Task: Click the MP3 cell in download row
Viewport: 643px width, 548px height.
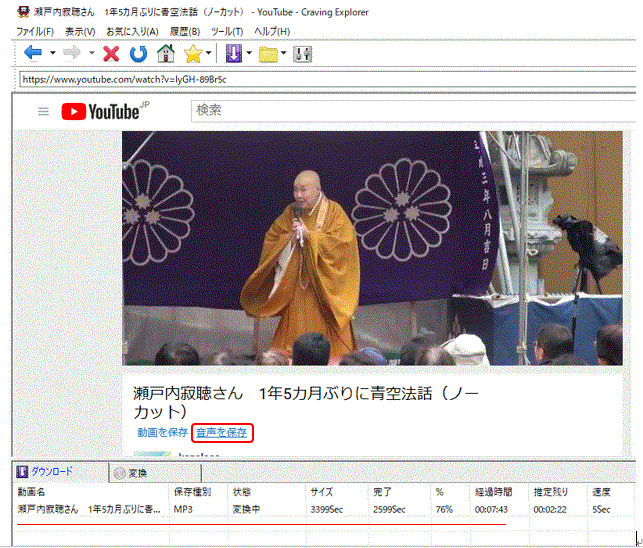Action: [183, 509]
